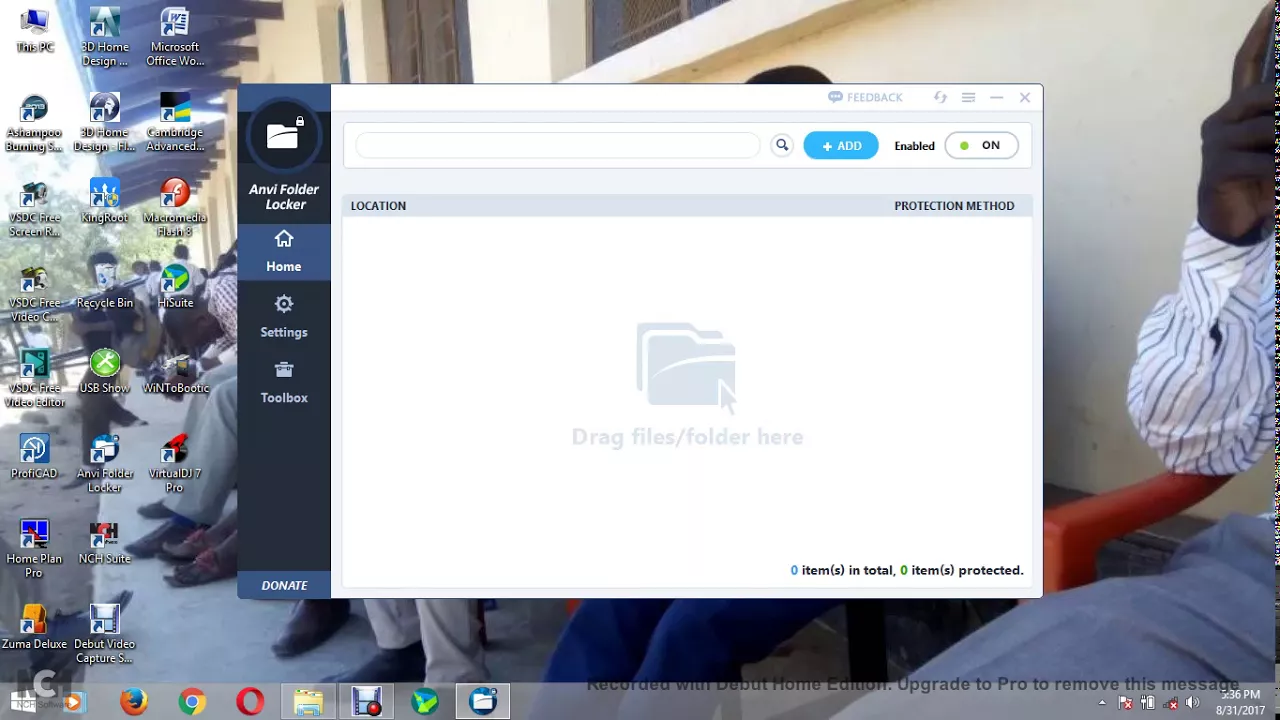Minimize the Anvi Folder Locker window

(x=996, y=97)
